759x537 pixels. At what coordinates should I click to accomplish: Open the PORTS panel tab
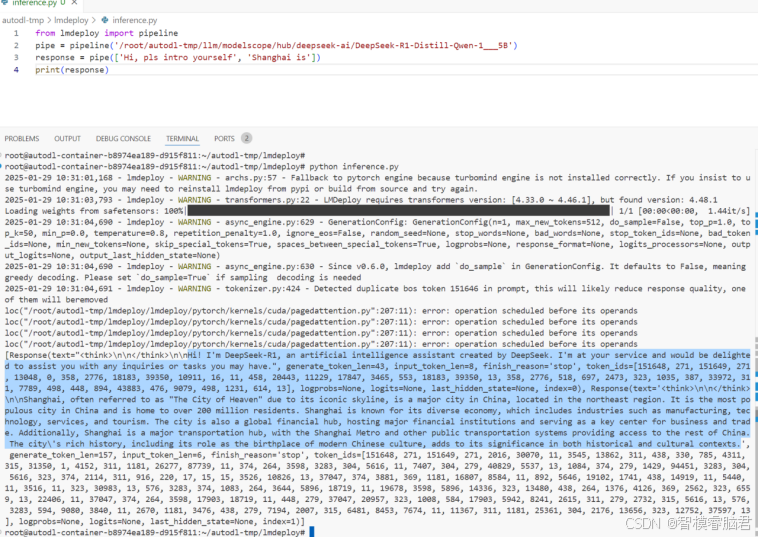point(224,138)
